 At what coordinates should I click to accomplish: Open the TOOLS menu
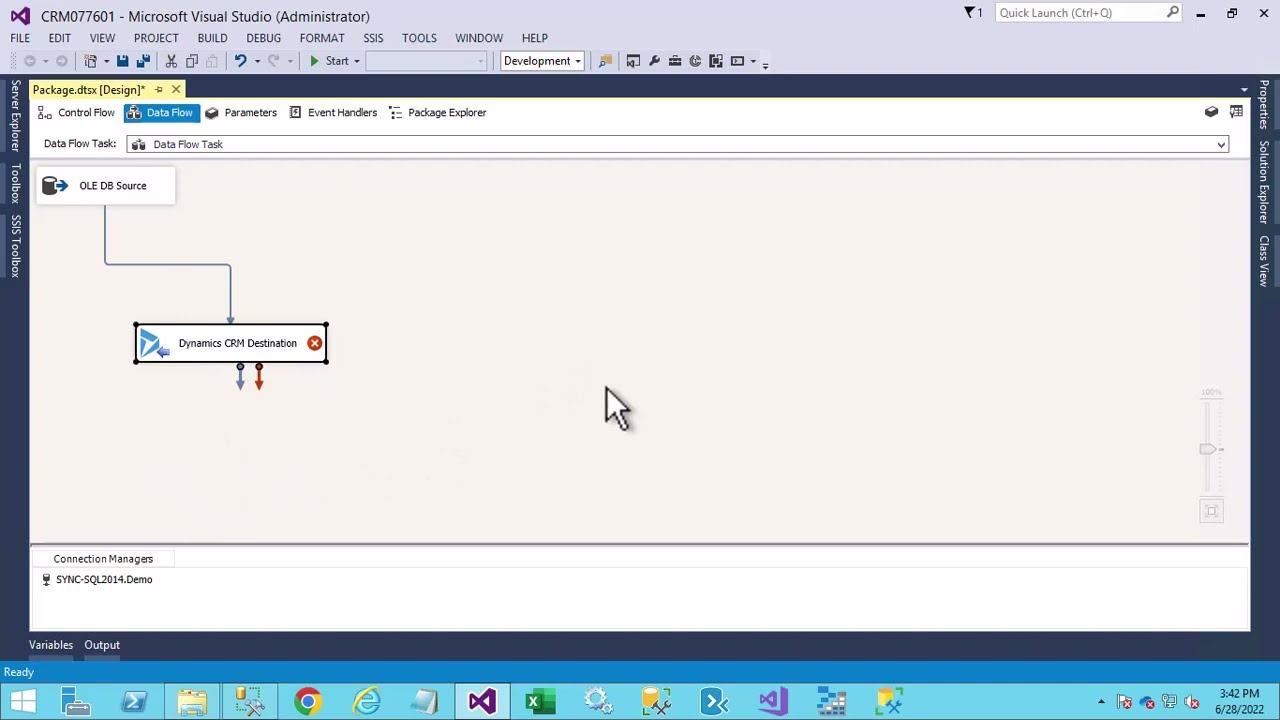419,38
